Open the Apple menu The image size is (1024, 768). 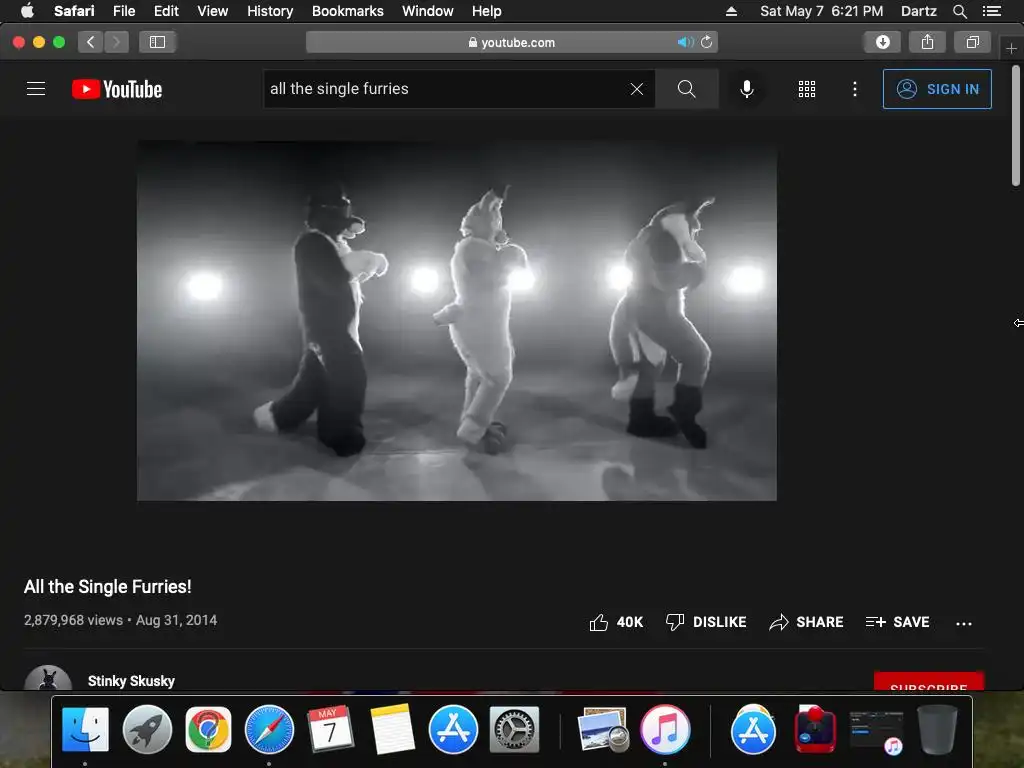tap(27, 11)
